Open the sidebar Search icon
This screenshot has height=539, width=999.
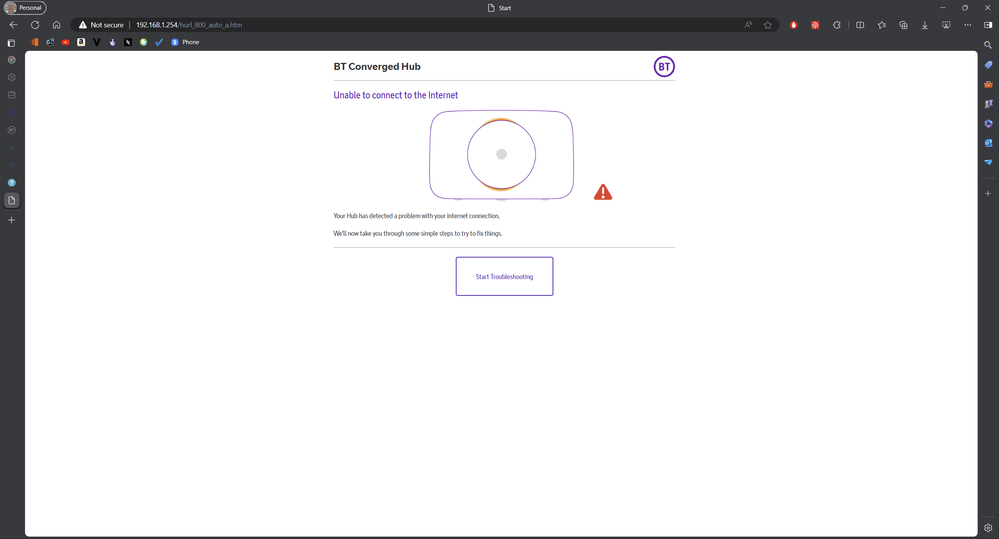pyautogui.click(x=988, y=45)
